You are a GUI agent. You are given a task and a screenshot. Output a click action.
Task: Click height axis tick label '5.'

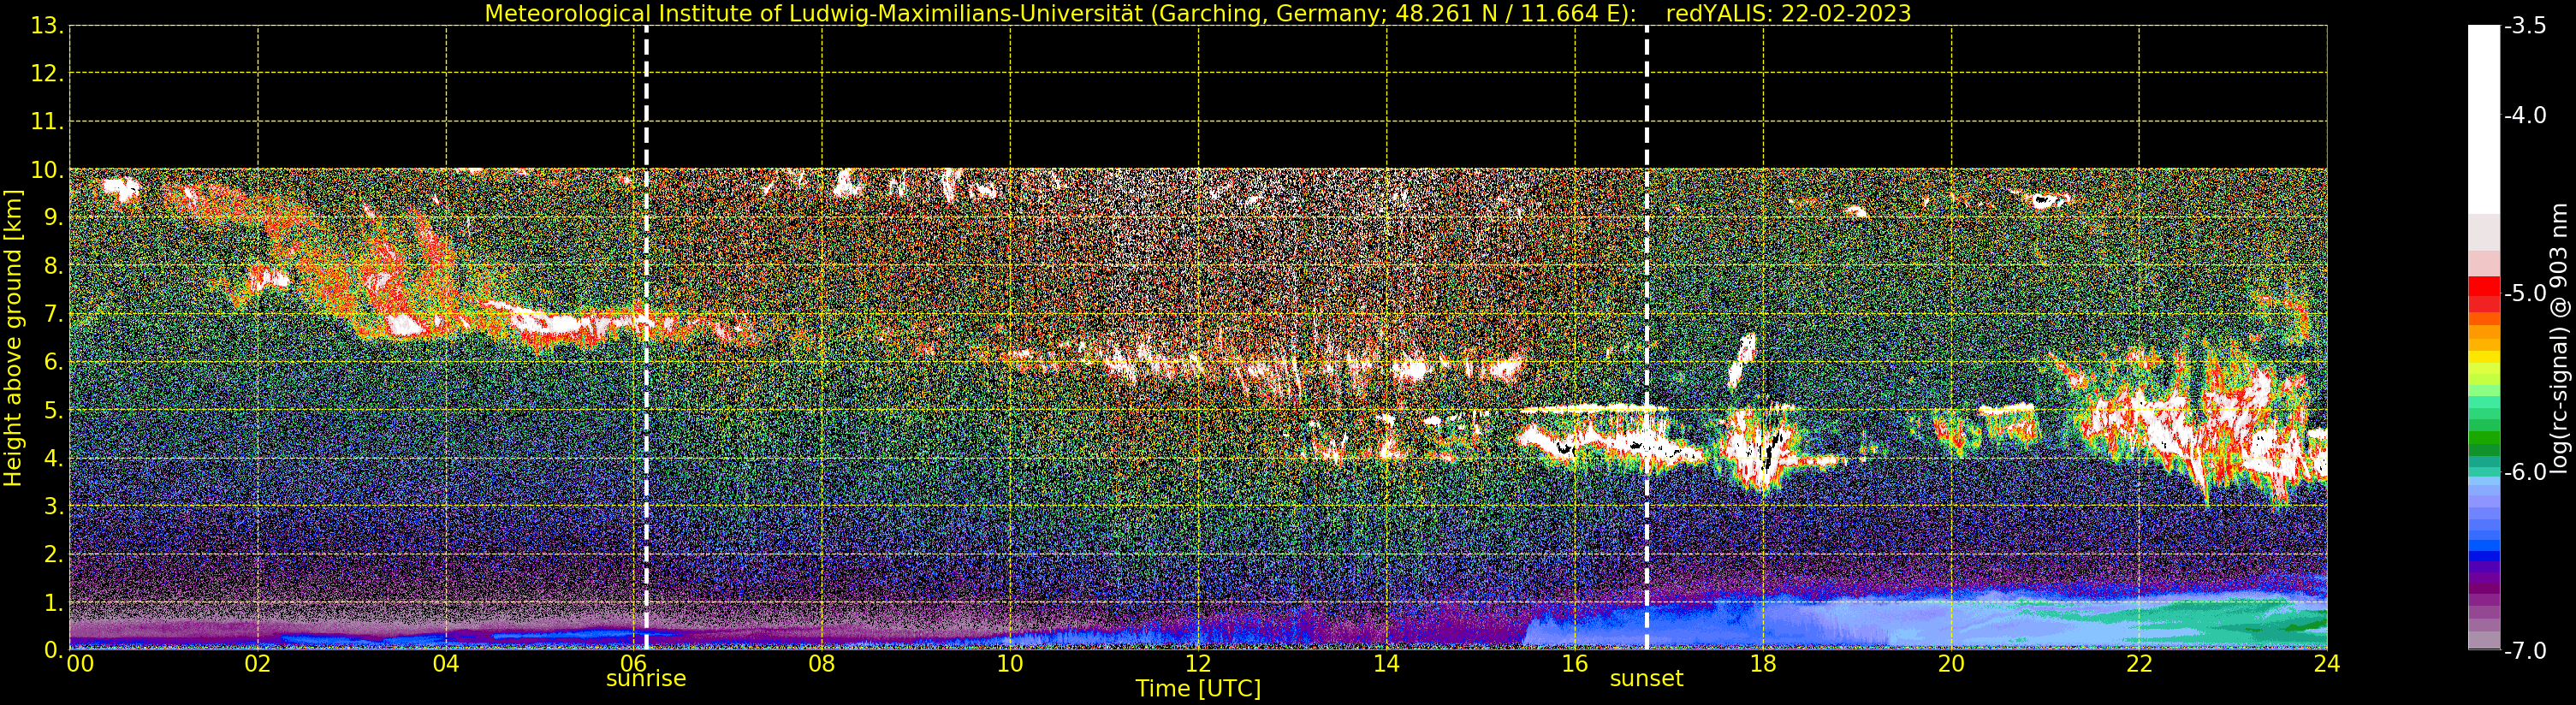point(53,410)
